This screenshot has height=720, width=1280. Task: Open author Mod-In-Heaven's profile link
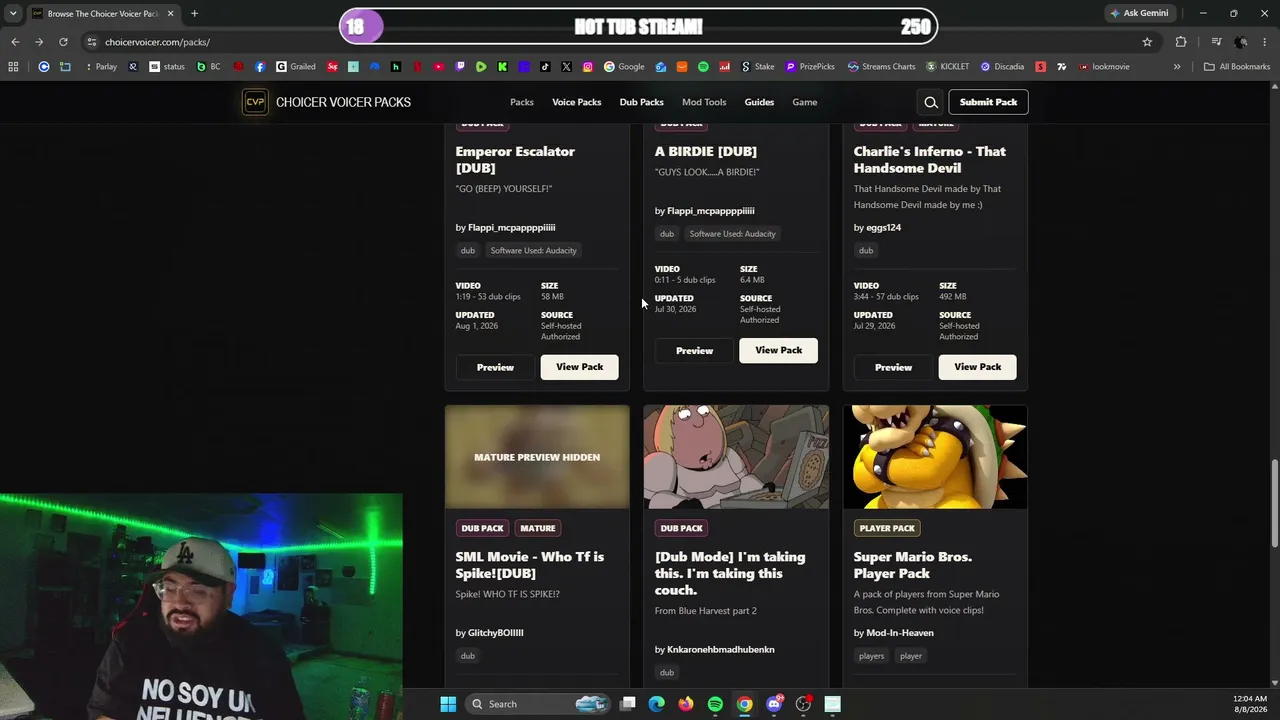click(x=899, y=633)
